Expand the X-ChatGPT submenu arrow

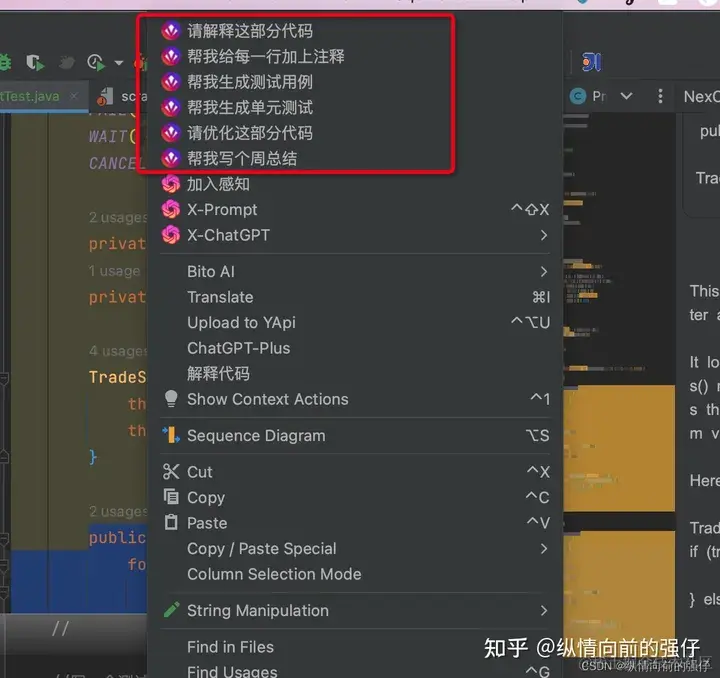(544, 235)
